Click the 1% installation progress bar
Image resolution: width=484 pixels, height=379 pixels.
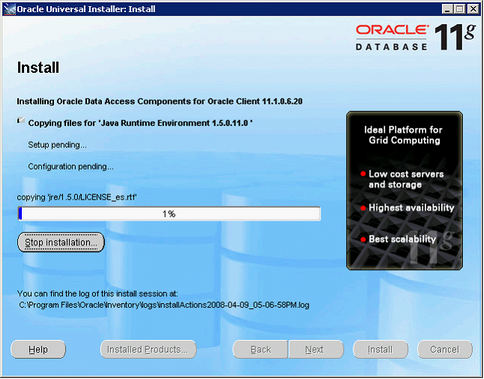pyautogui.click(x=169, y=214)
